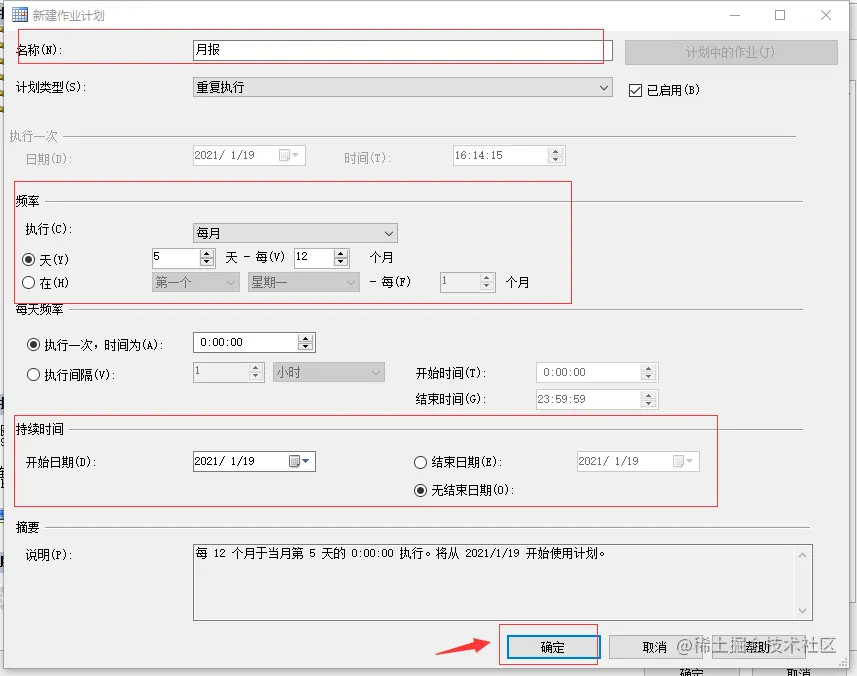Minimize the 新建作业计划 dialog window
857x676 pixels.
click(735, 15)
